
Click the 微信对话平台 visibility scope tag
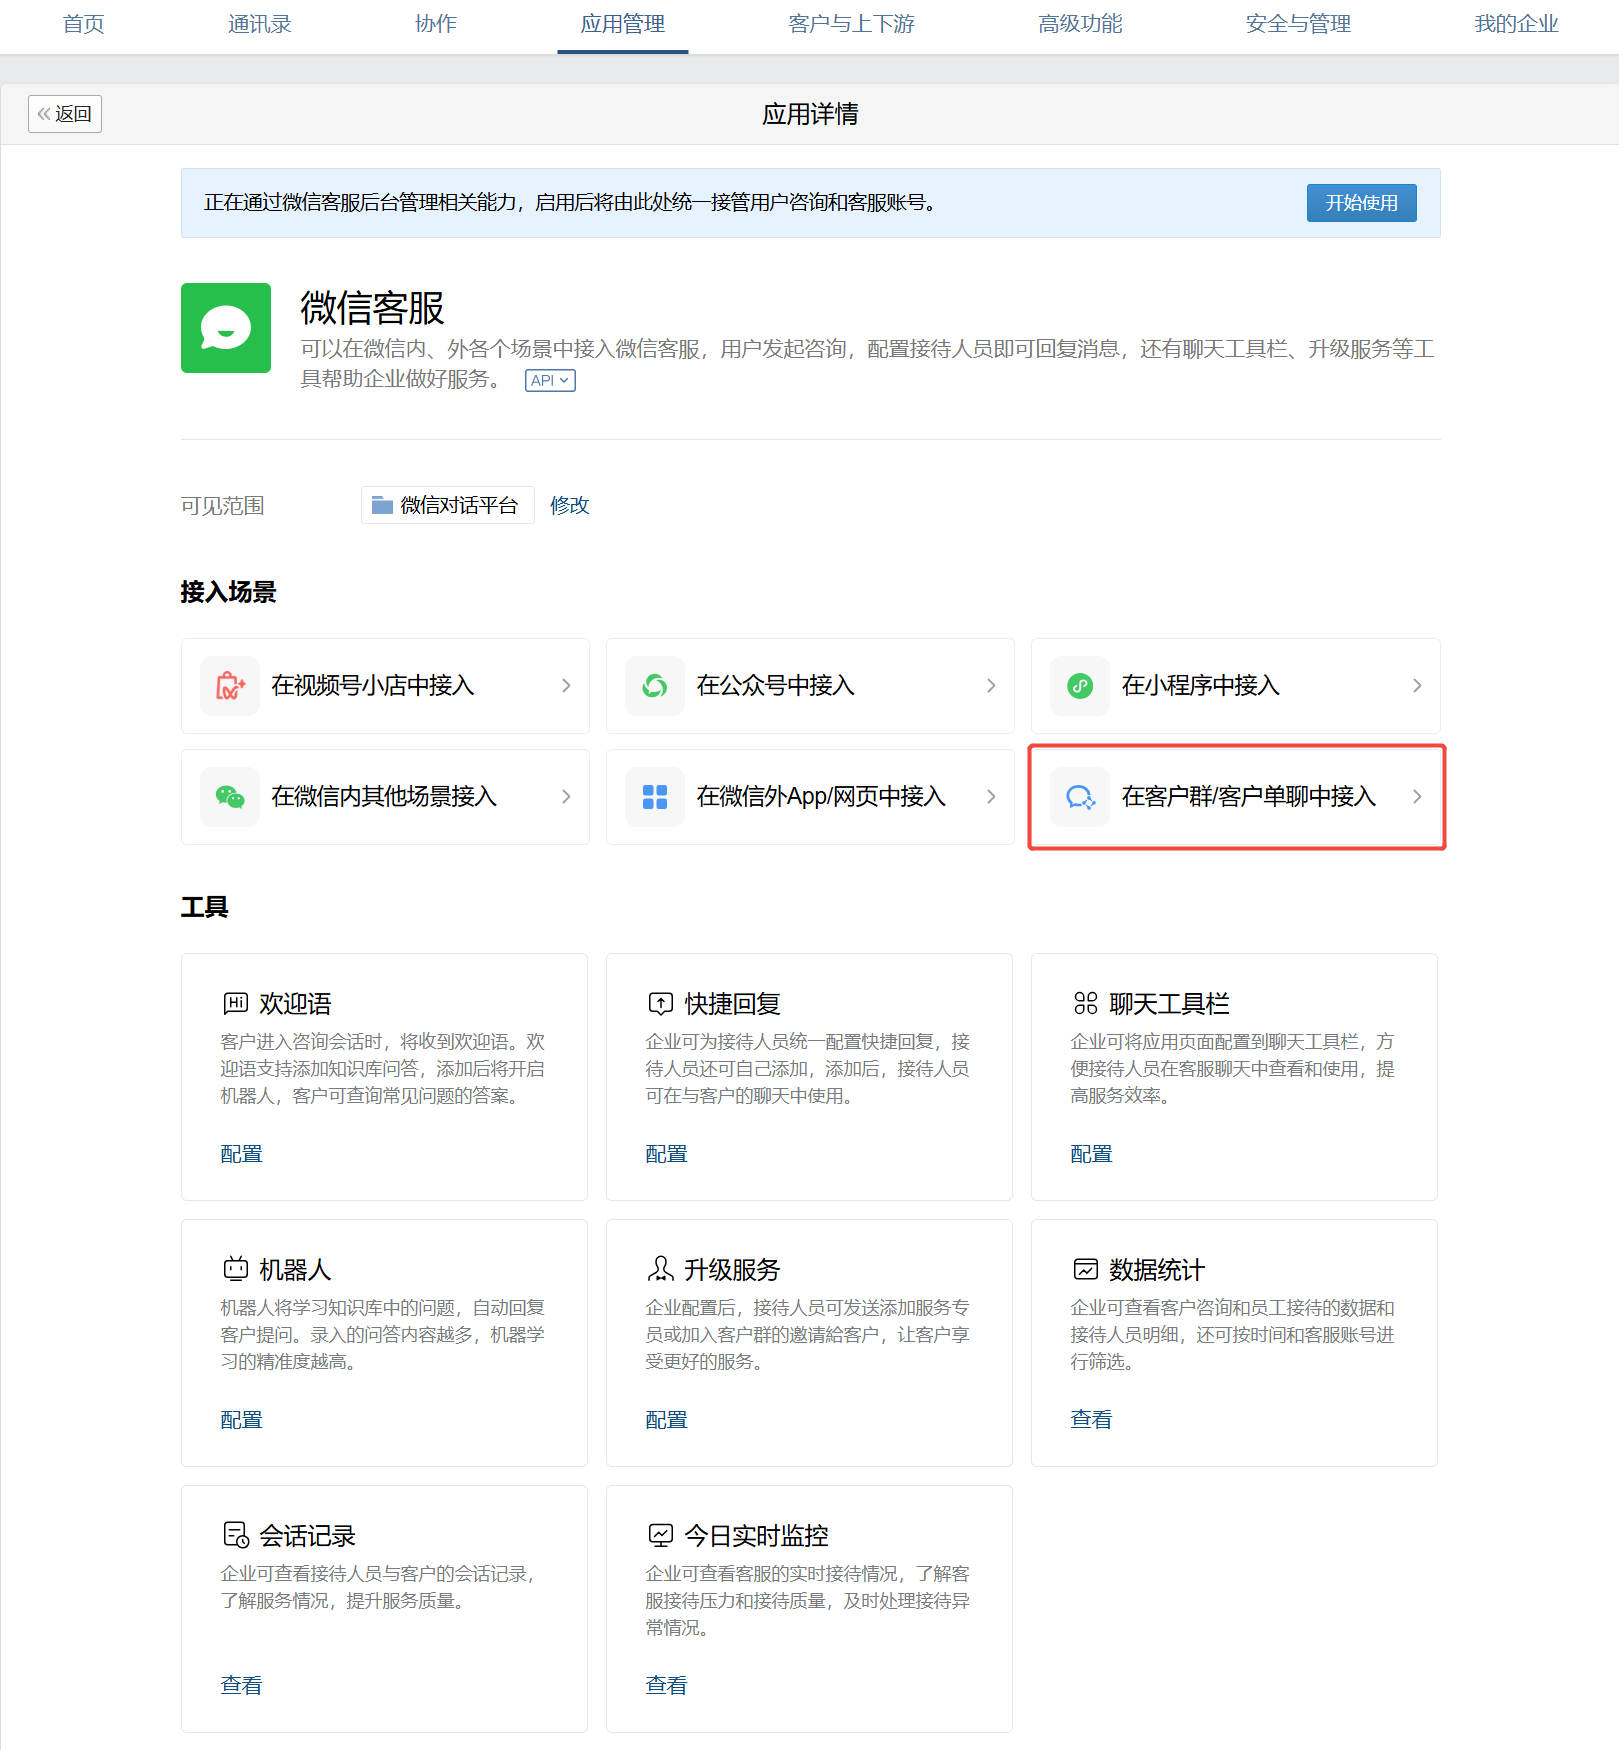click(447, 505)
